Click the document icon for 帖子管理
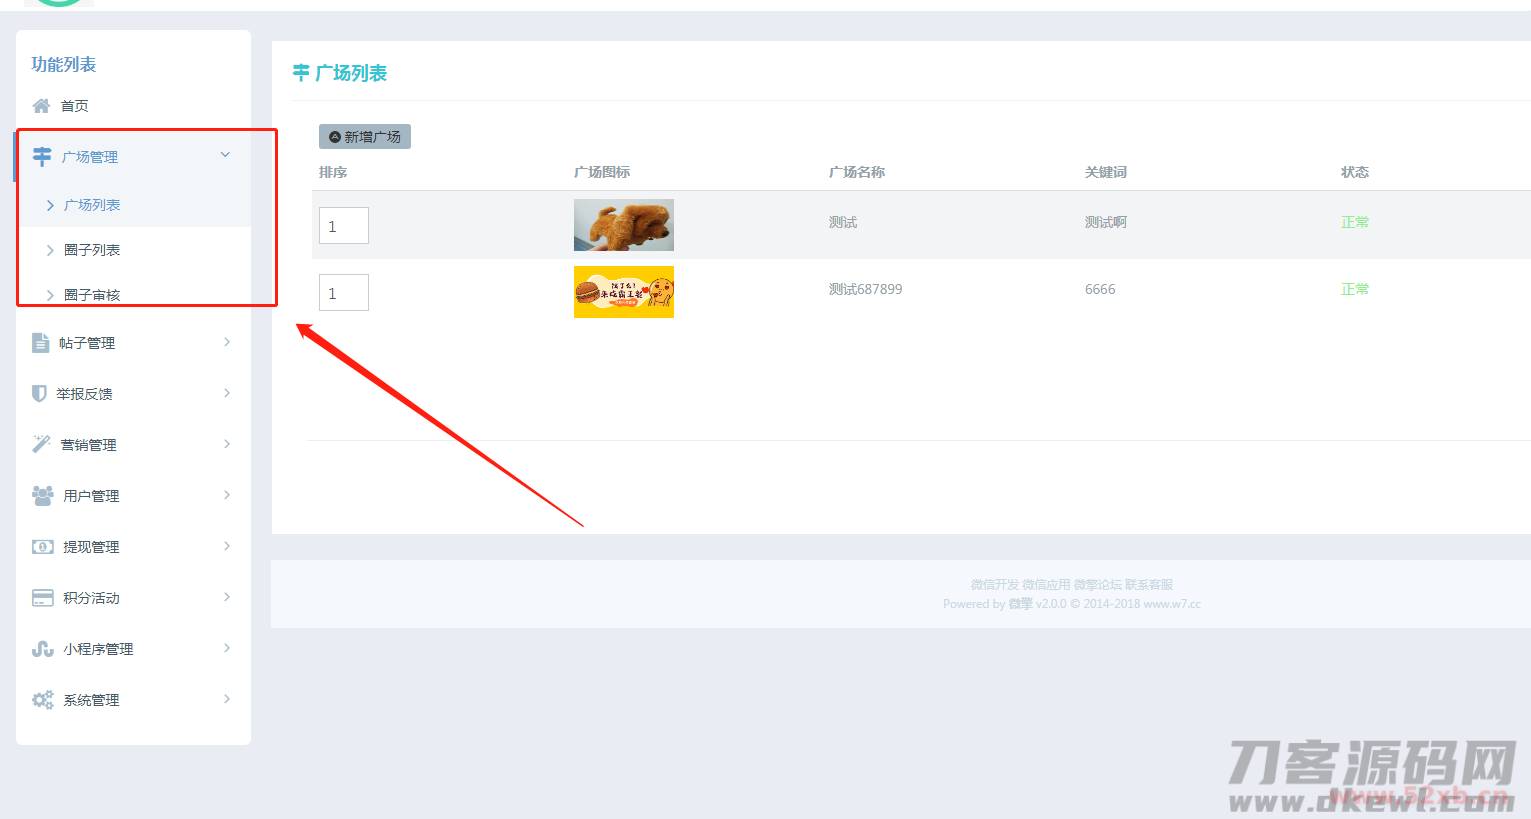The width and height of the screenshot is (1531, 819). point(40,343)
